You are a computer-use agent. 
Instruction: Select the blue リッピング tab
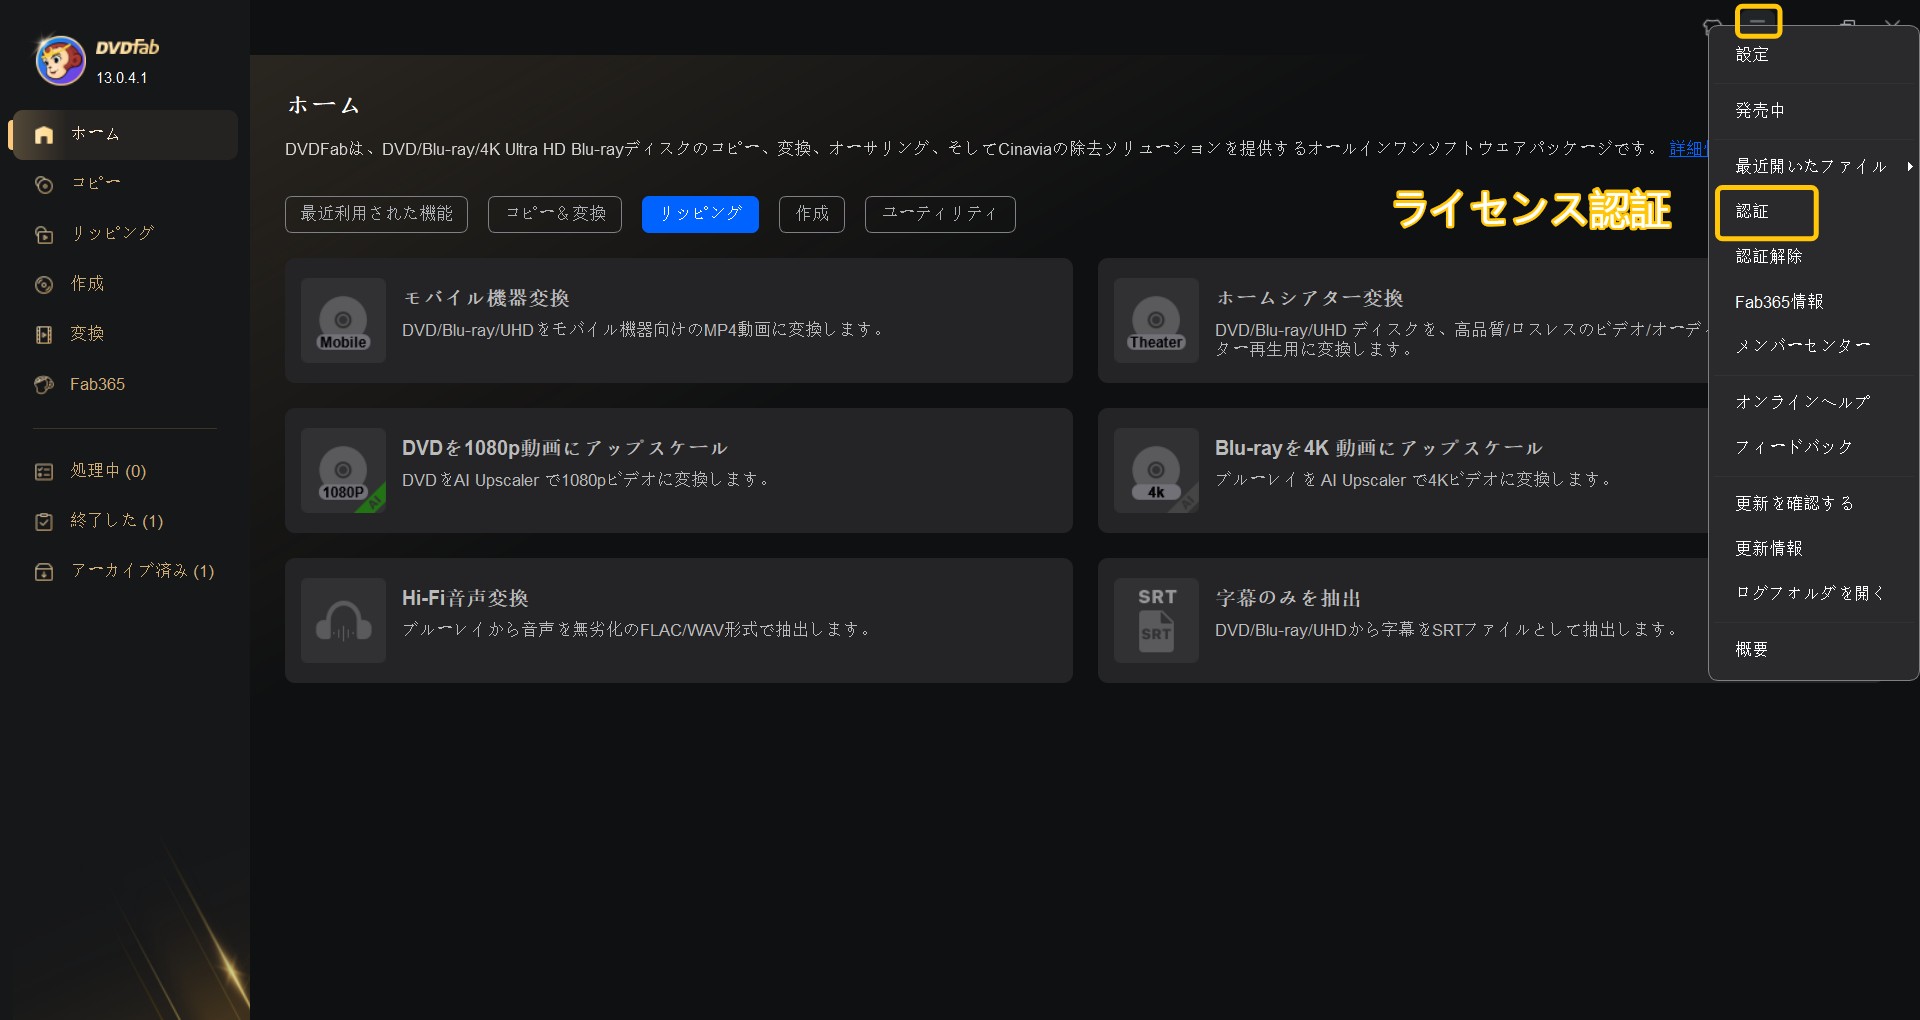point(700,214)
